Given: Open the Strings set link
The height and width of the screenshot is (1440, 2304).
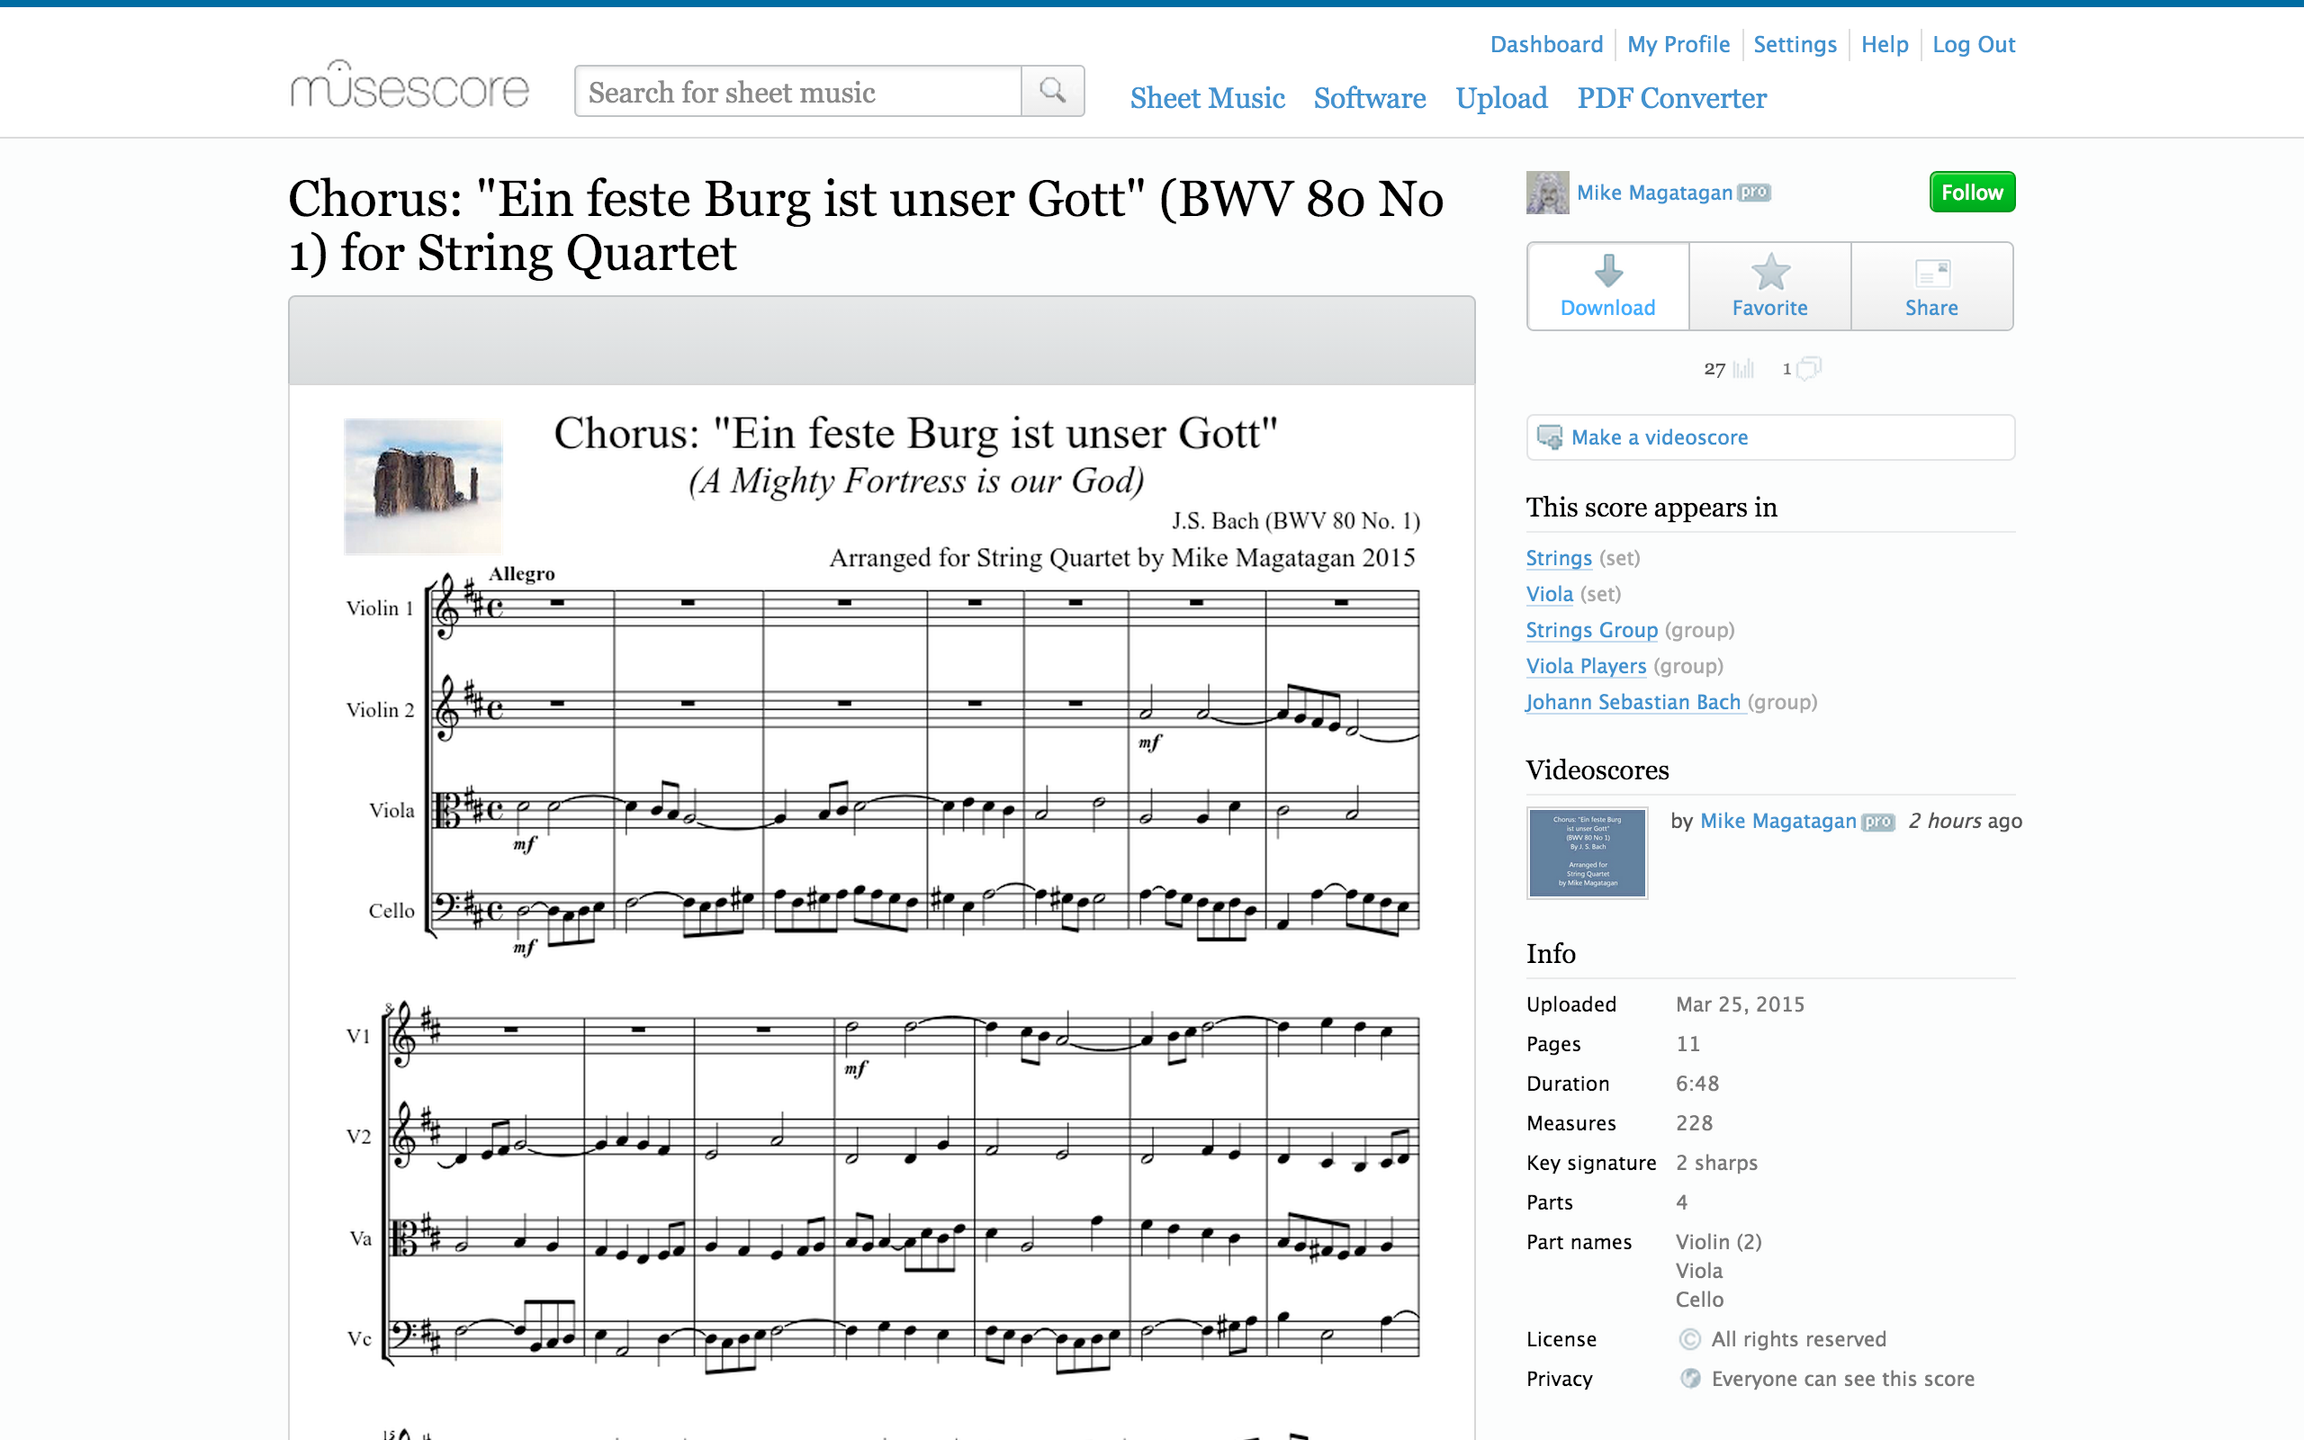Looking at the screenshot, I should 1558,558.
